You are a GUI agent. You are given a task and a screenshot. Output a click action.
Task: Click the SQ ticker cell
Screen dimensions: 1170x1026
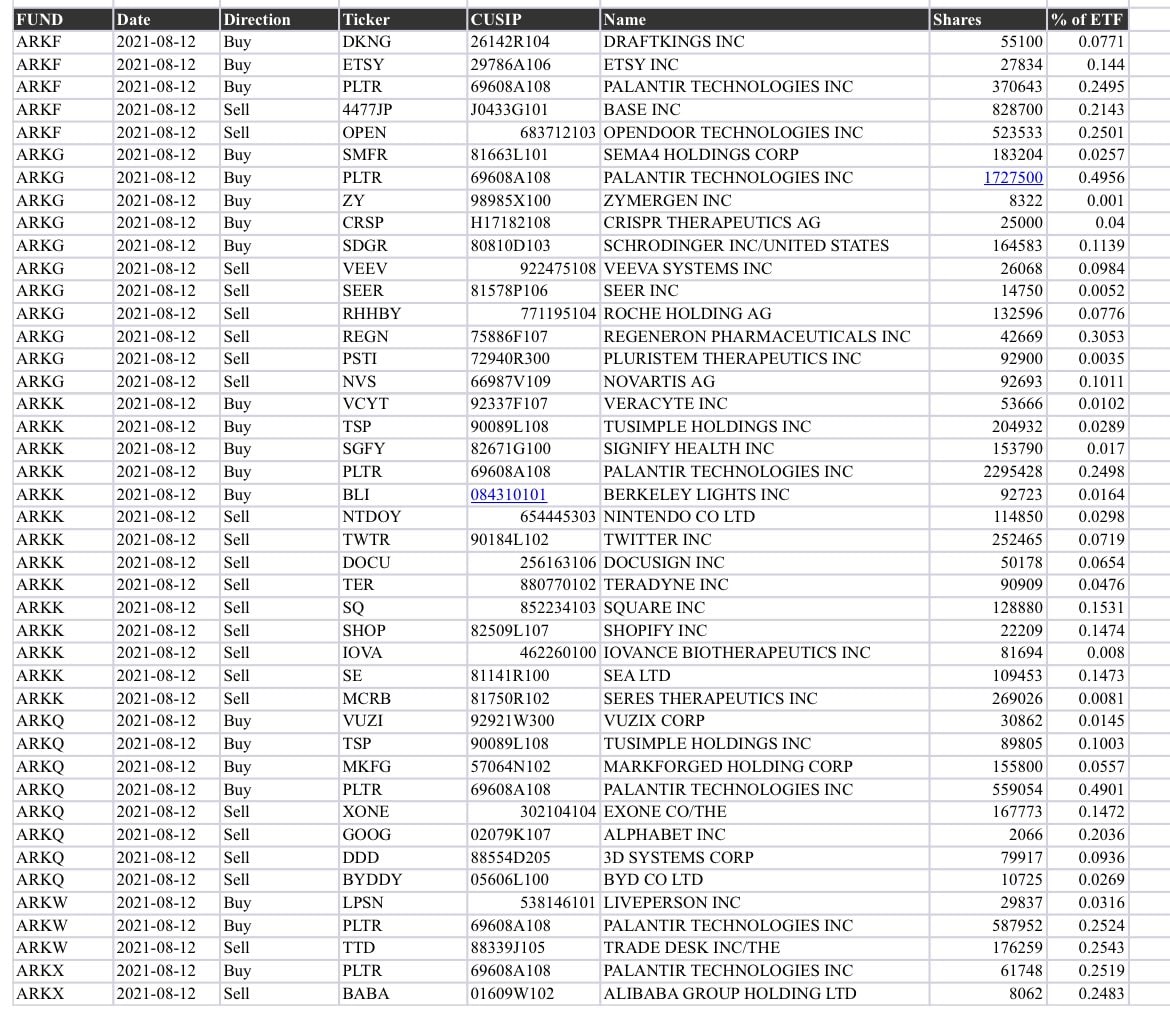point(403,607)
